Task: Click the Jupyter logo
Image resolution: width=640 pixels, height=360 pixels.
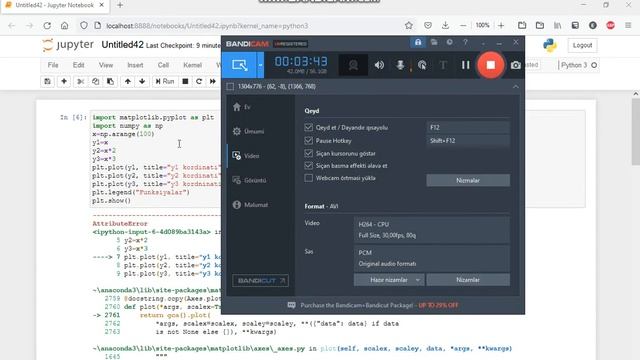Action: [x=68, y=45]
